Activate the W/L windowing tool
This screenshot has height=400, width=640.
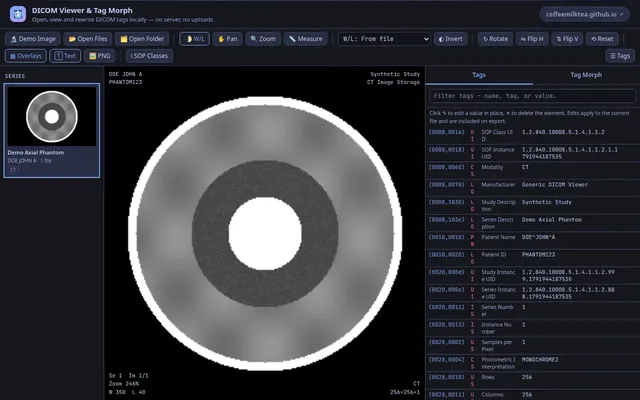(x=195, y=39)
